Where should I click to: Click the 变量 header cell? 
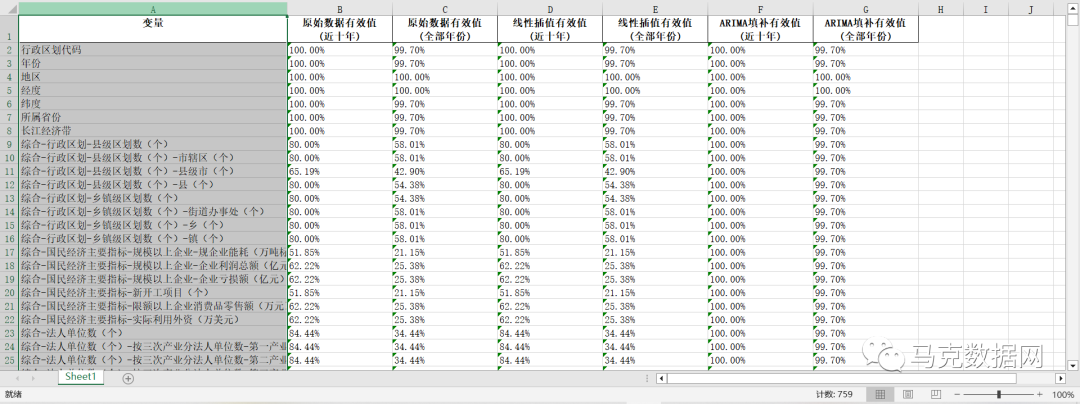[x=153, y=30]
